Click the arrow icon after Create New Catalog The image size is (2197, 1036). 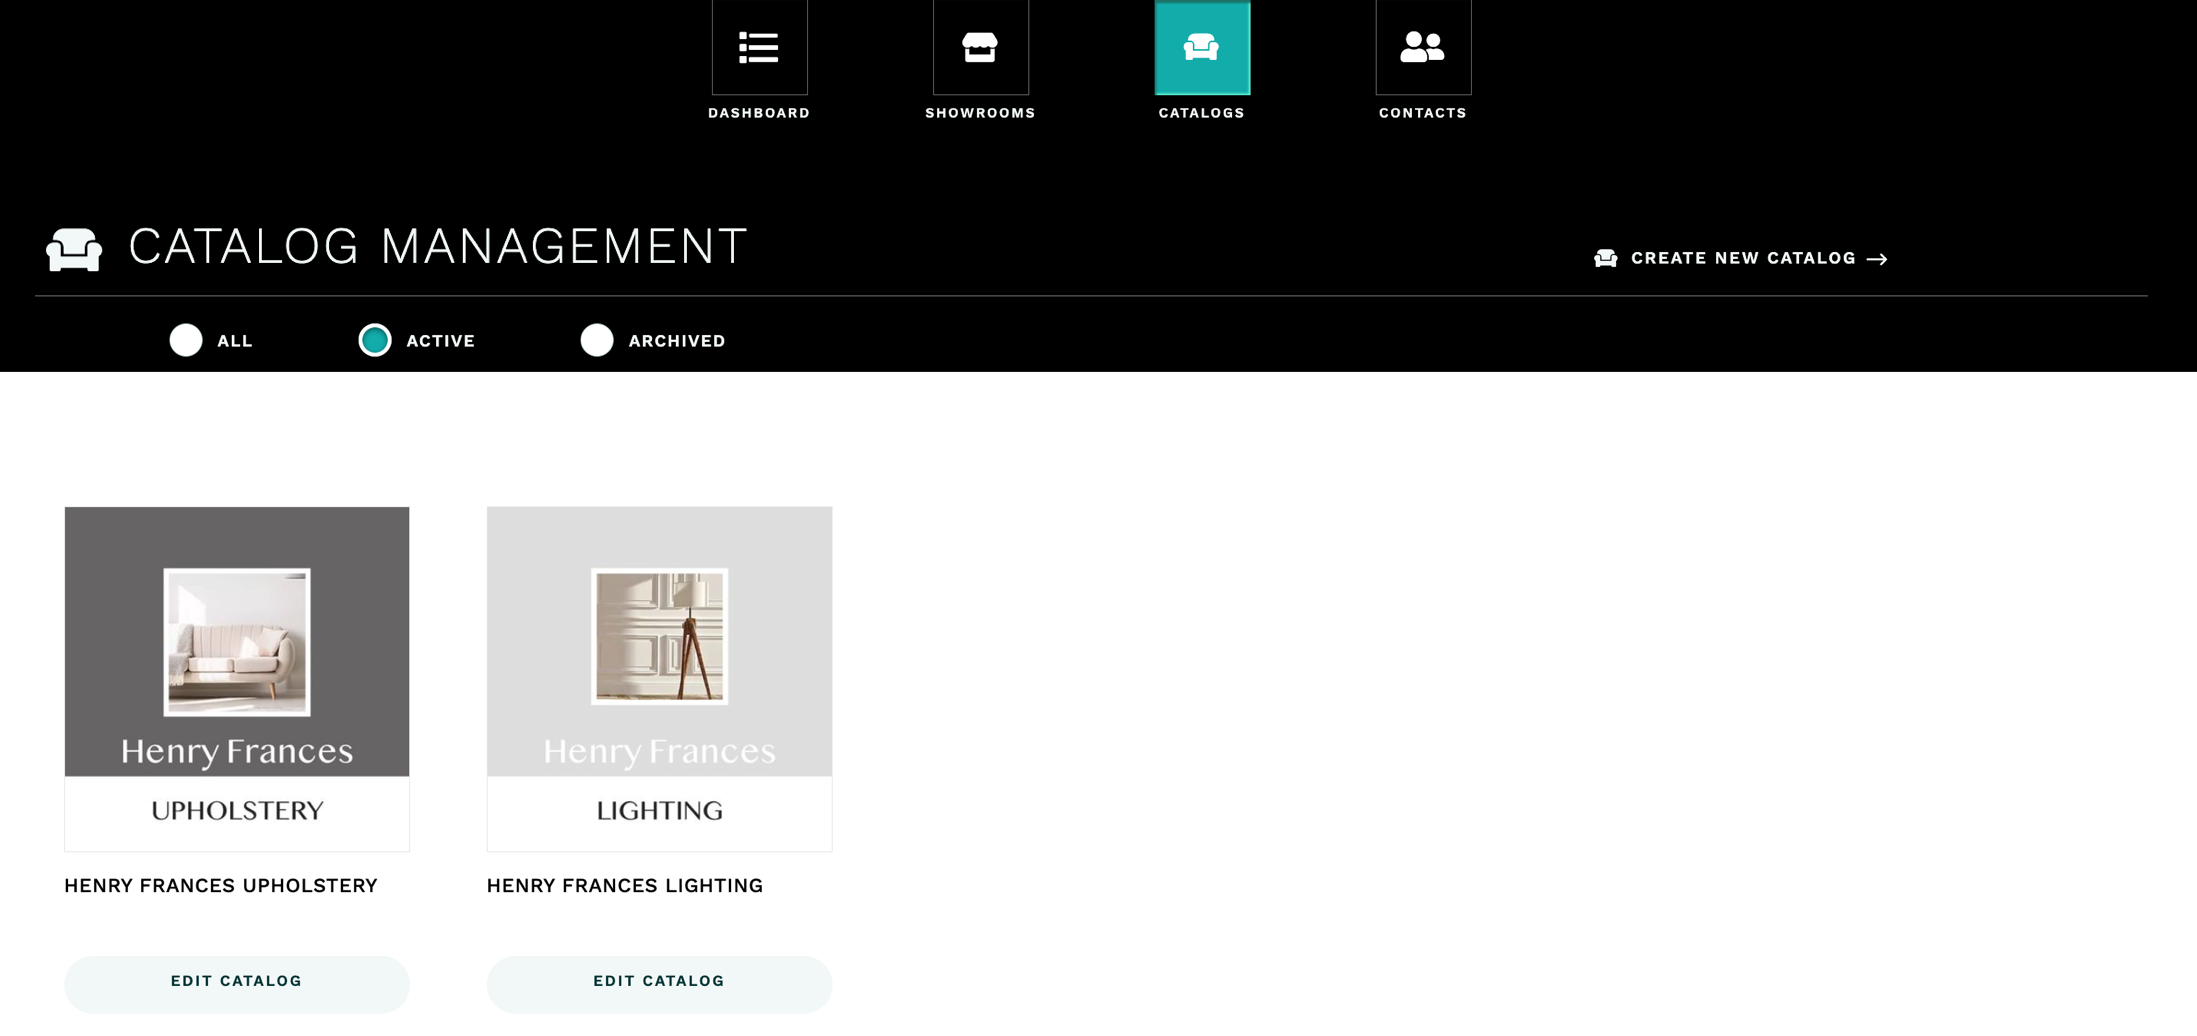click(x=1876, y=258)
